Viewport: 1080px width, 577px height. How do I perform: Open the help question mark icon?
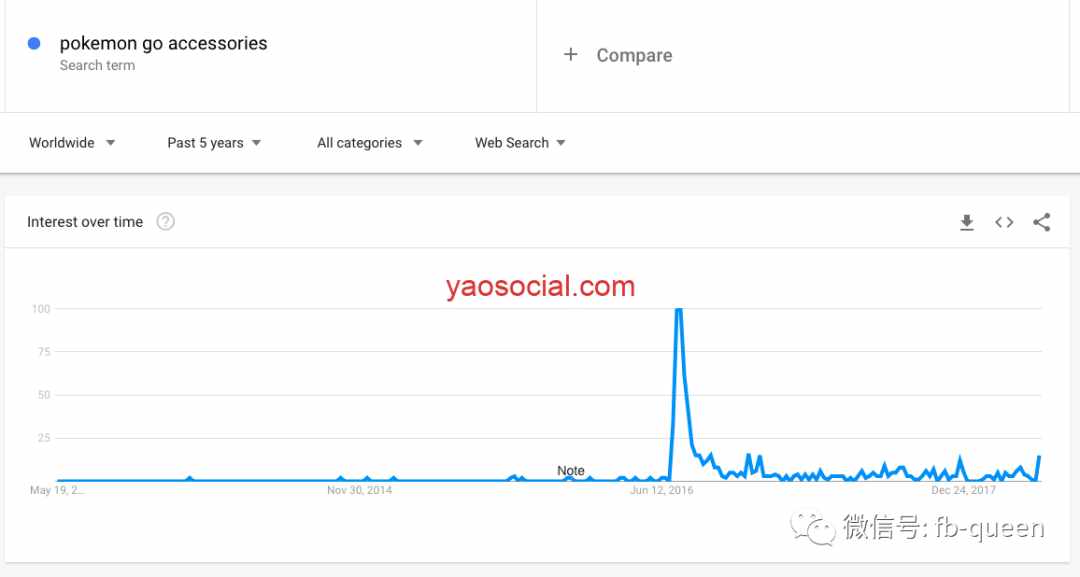(x=165, y=222)
